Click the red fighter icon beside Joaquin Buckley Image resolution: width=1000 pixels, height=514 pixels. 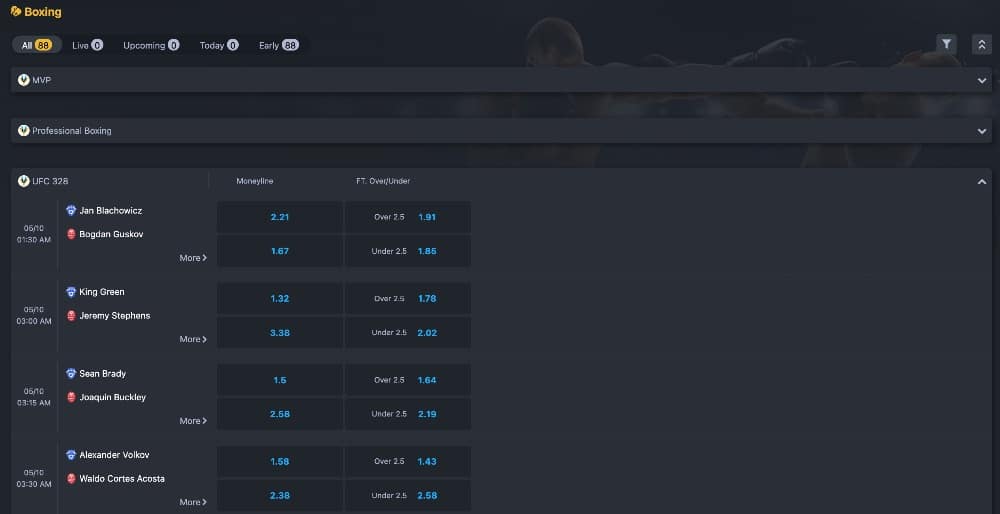coord(71,397)
